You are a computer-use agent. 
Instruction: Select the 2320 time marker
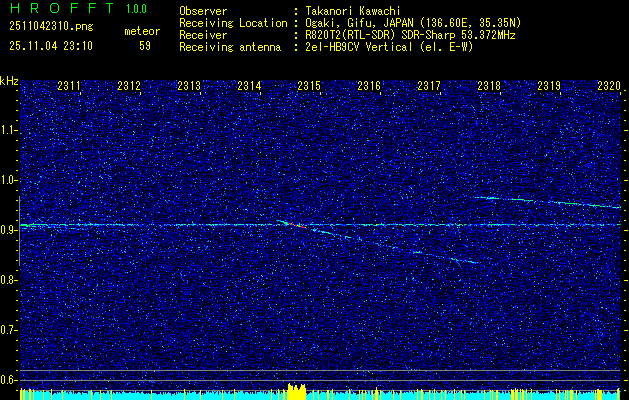coord(609,87)
